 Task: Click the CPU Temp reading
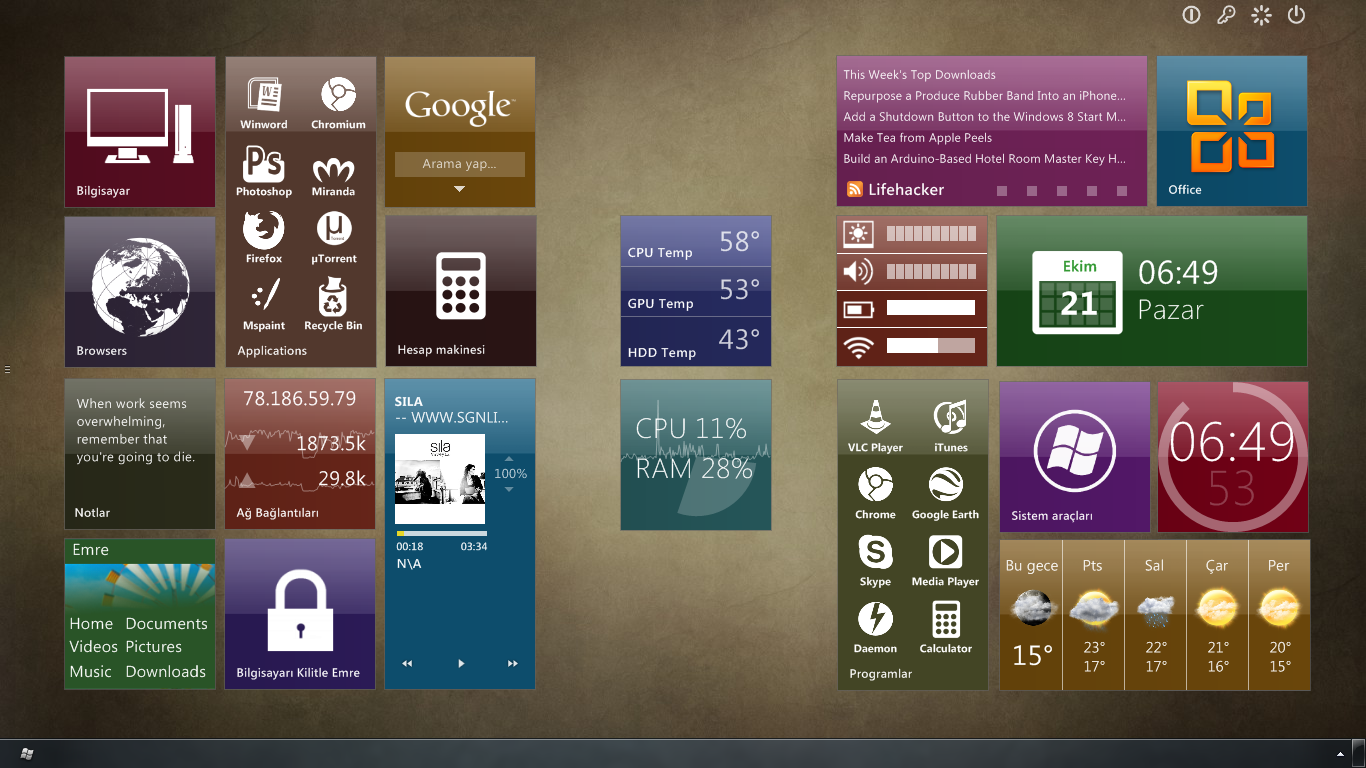click(x=696, y=241)
